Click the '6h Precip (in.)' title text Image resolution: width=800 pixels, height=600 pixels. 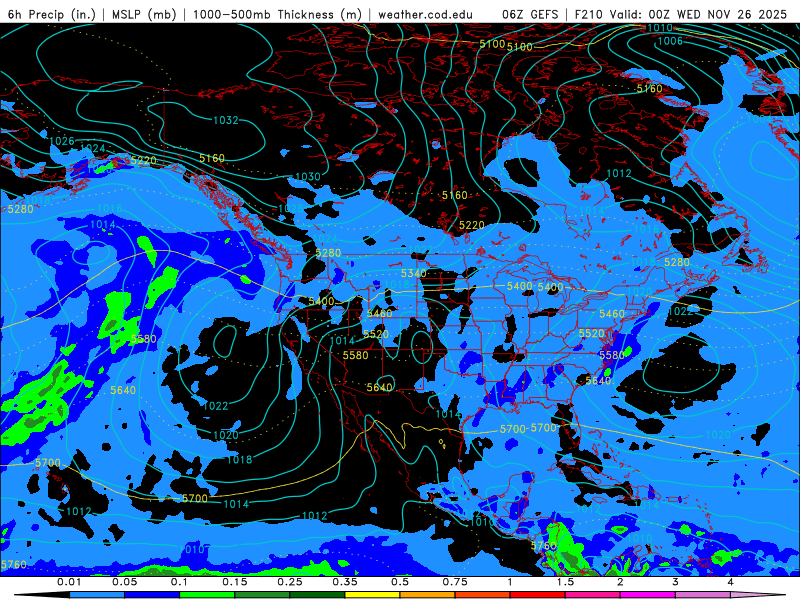pos(52,14)
